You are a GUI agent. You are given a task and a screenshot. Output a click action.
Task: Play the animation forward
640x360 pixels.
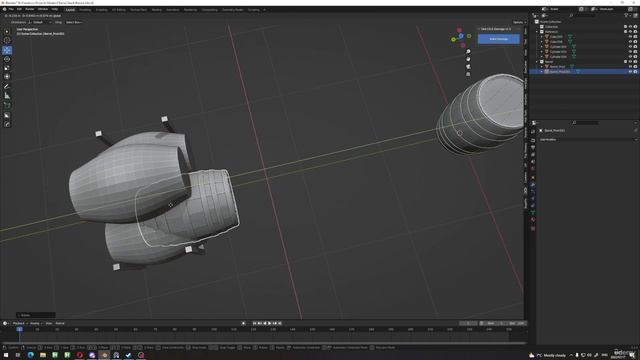click(269, 323)
